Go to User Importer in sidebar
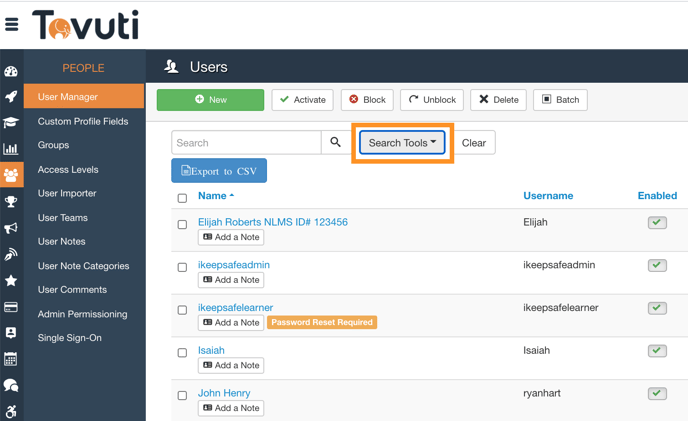The width and height of the screenshot is (688, 421). [67, 193]
